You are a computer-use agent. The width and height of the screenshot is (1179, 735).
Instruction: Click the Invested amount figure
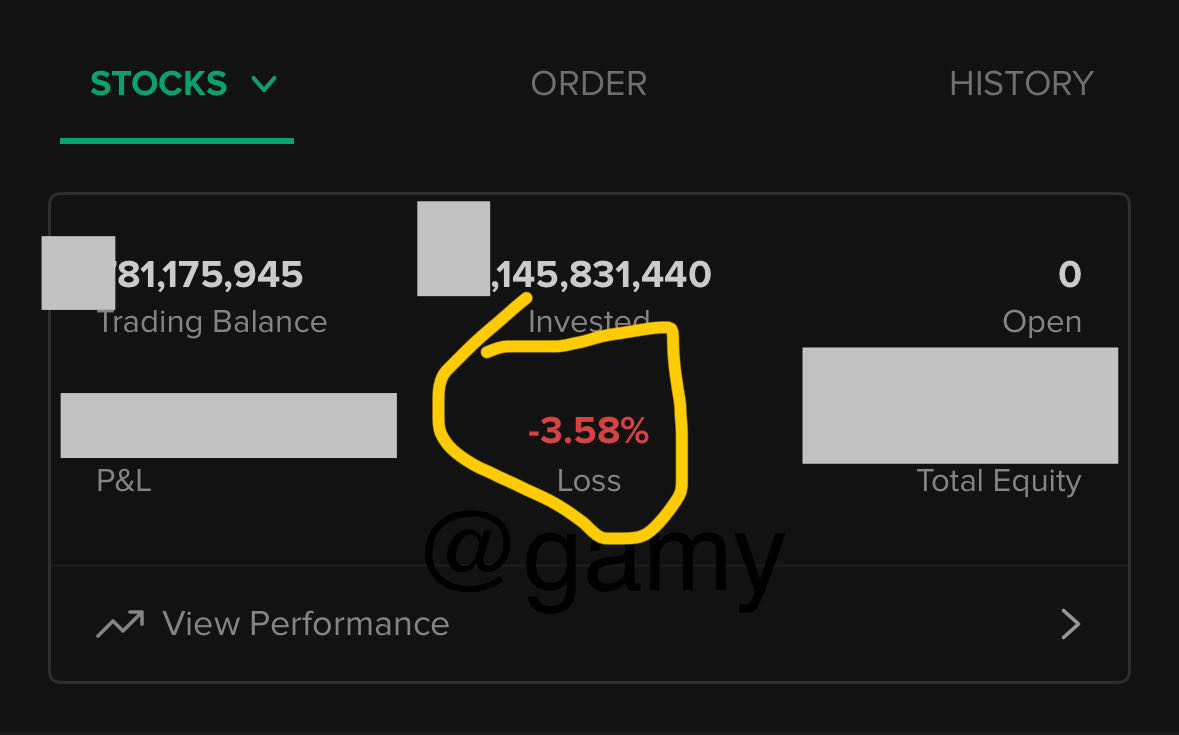tap(600, 274)
